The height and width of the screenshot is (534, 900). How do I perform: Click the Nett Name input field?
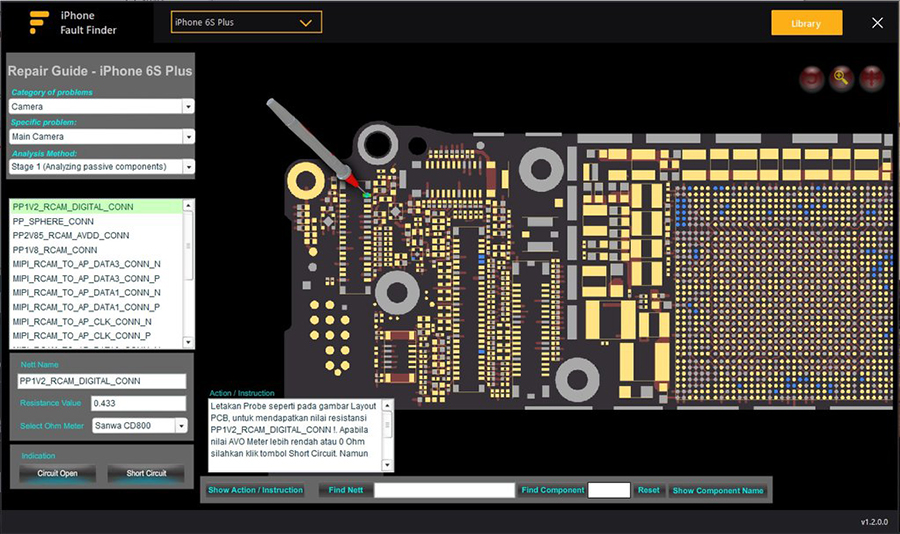tap(102, 381)
